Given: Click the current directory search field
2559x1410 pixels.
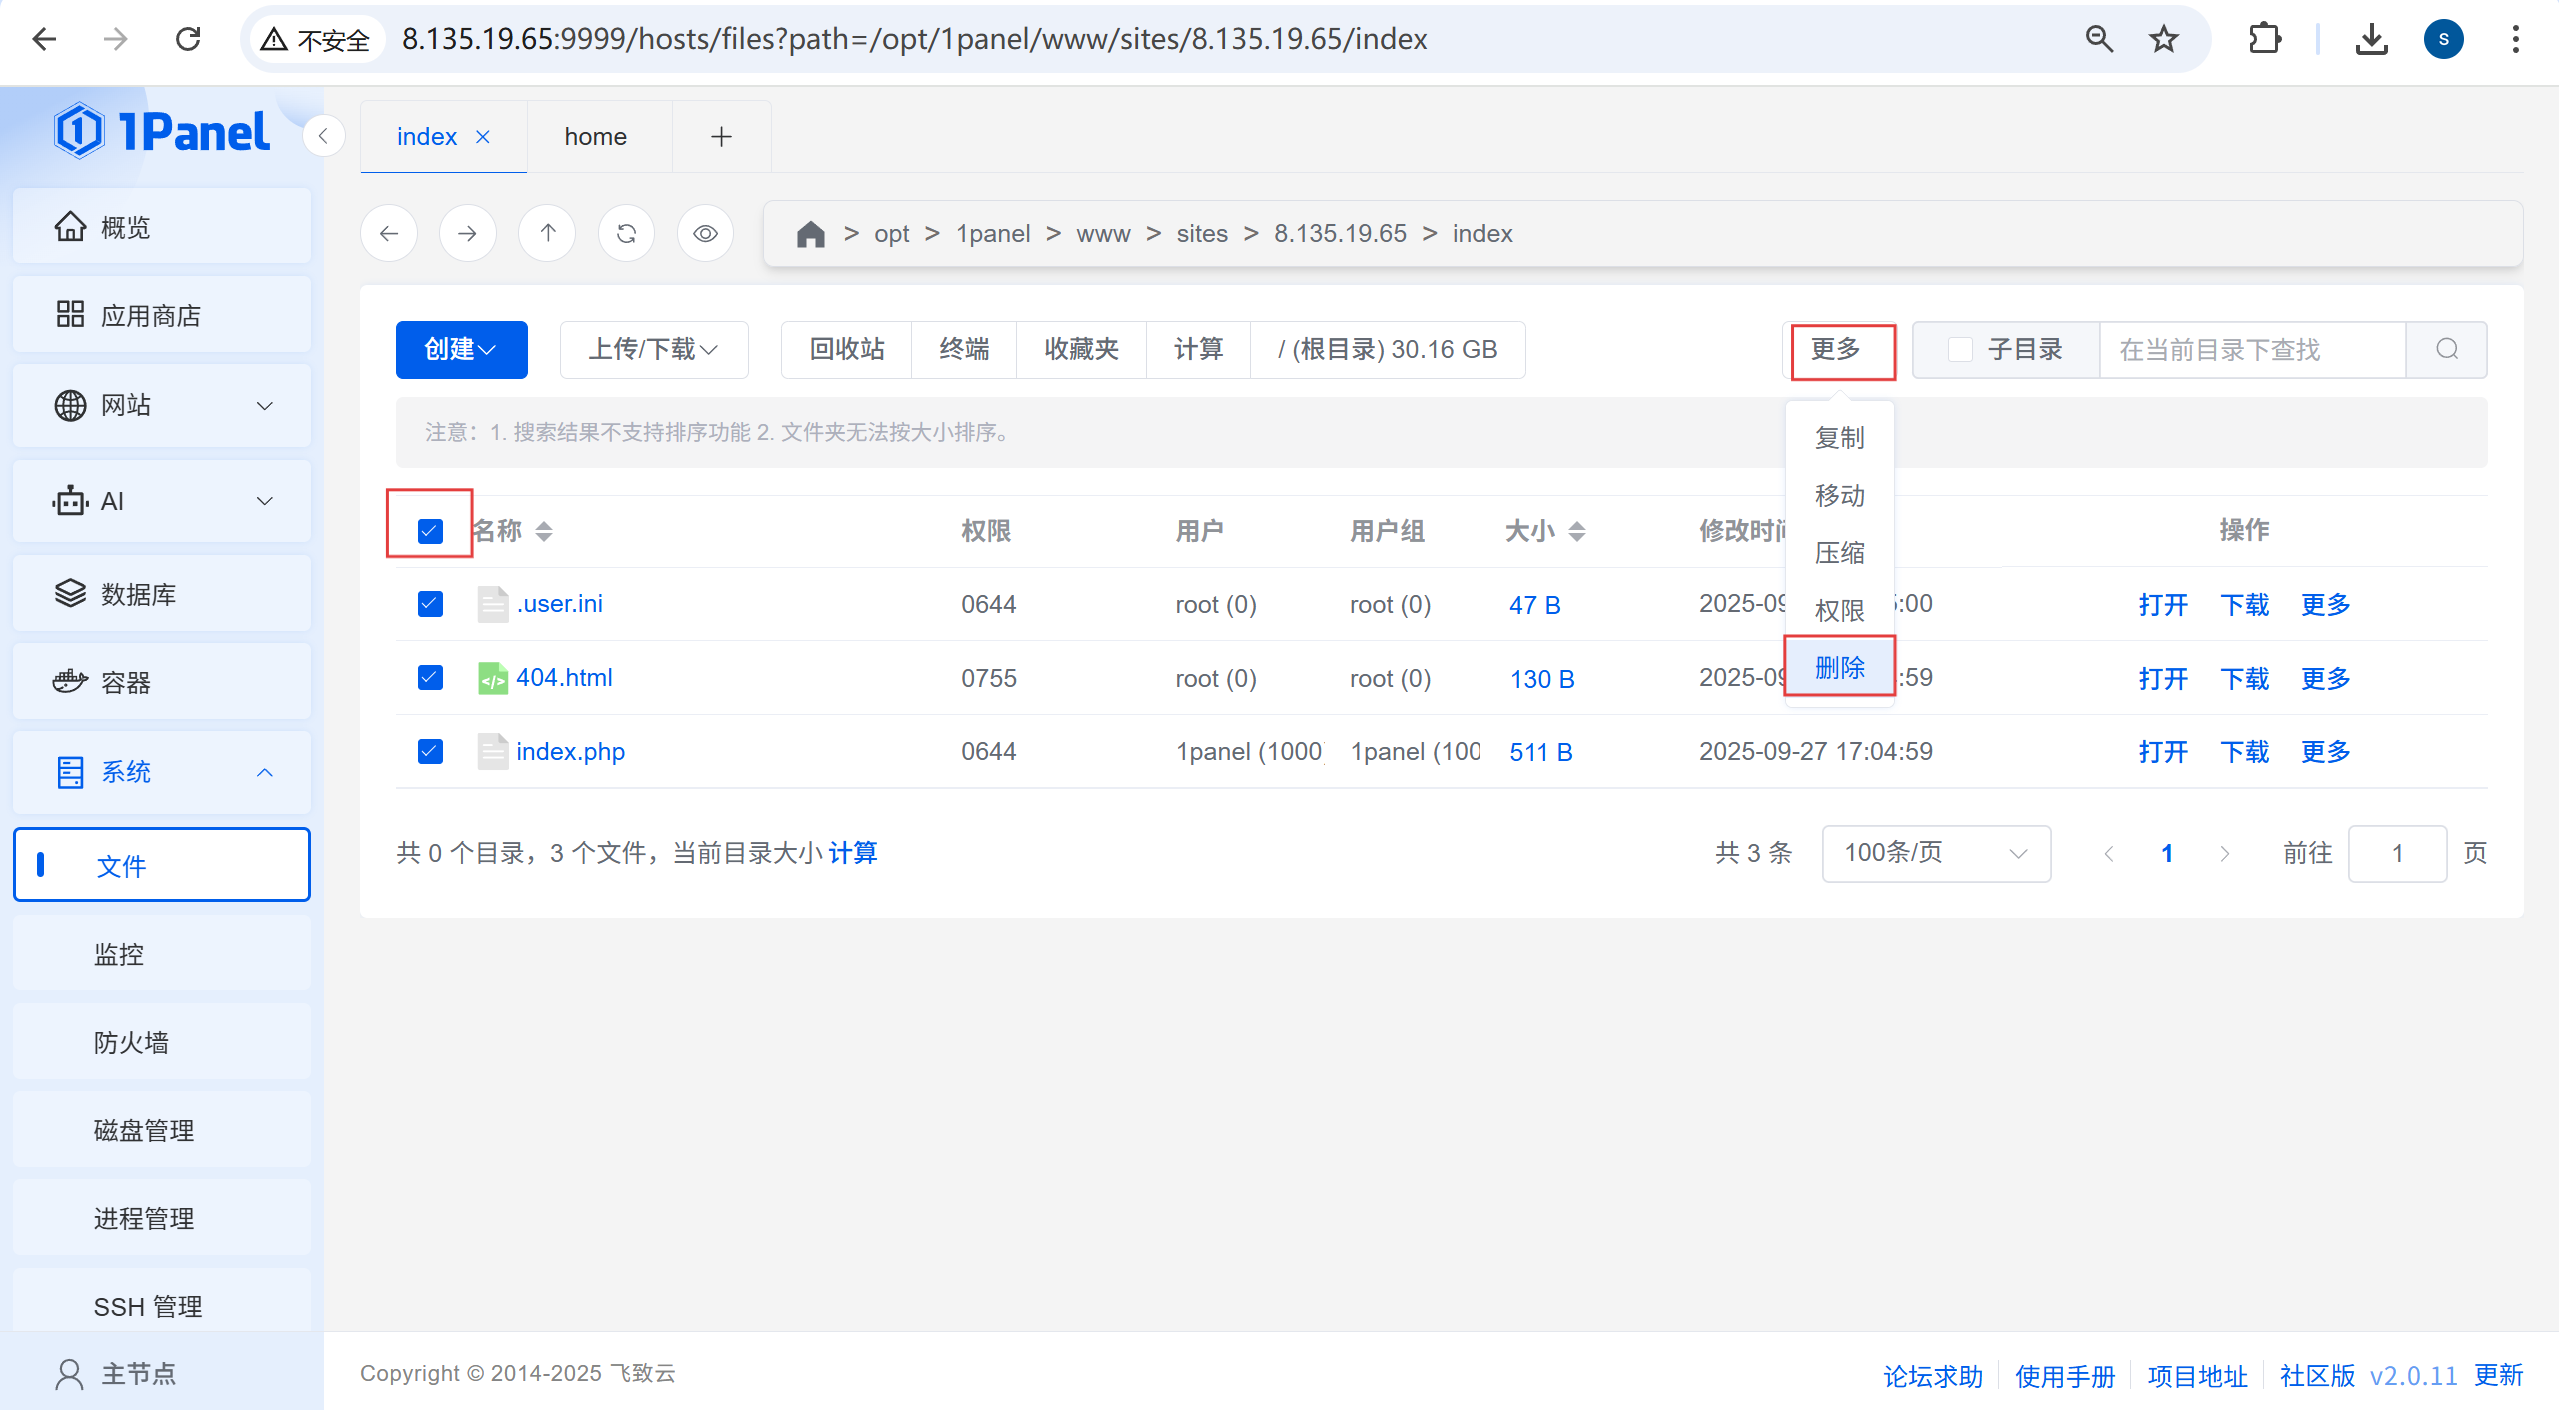Looking at the screenshot, I should tap(2250, 350).
